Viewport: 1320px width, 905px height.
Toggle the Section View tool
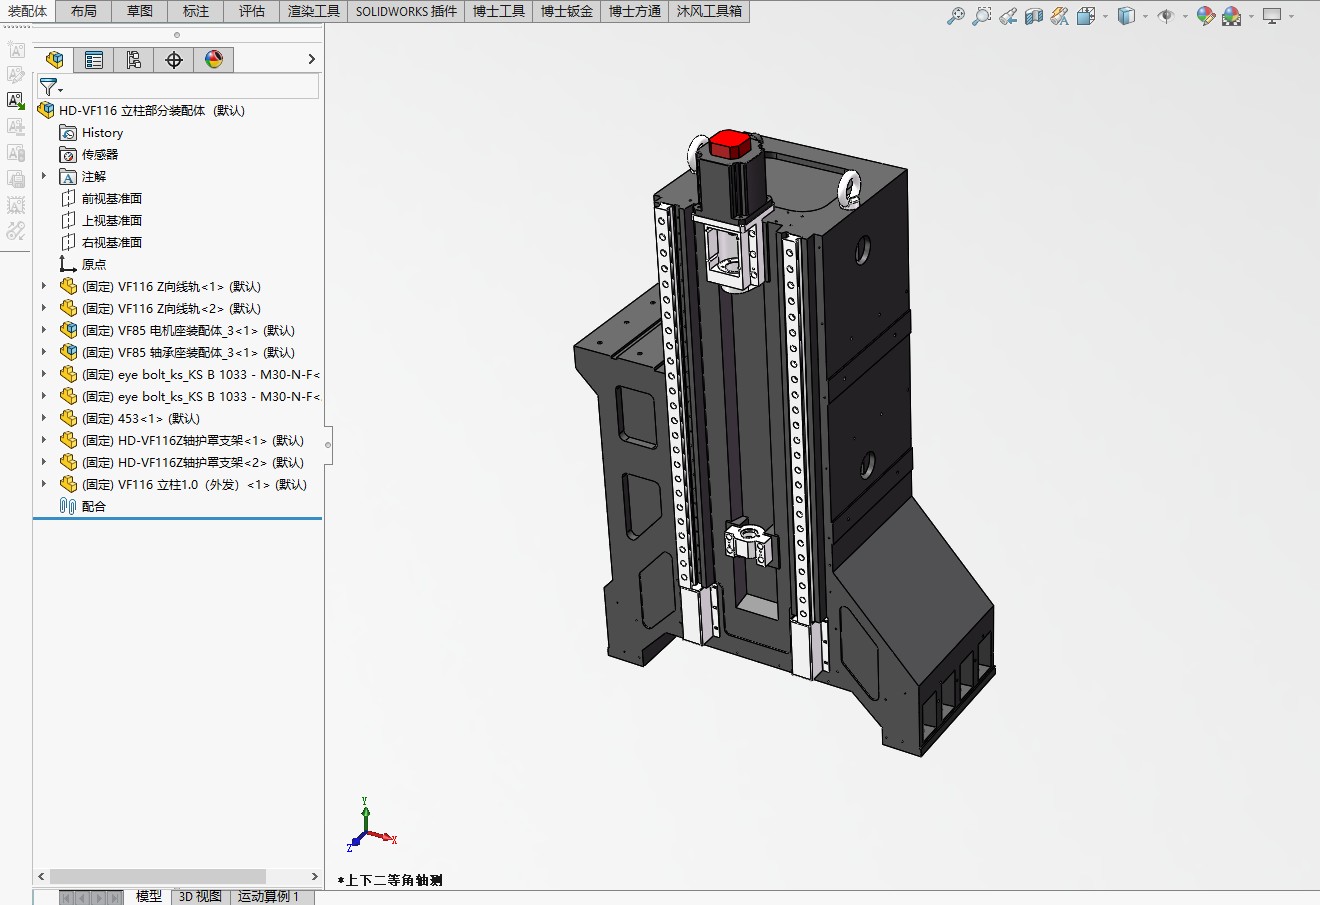tap(1034, 16)
